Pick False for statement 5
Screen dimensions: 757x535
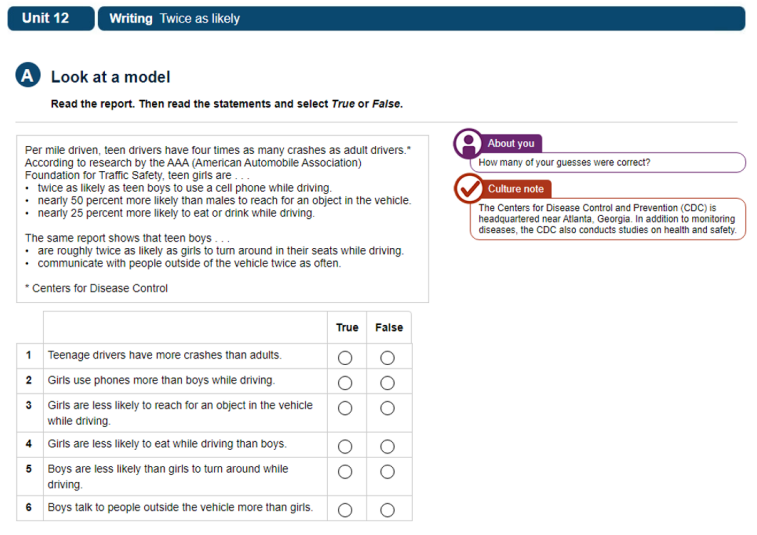pyautogui.click(x=387, y=471)
